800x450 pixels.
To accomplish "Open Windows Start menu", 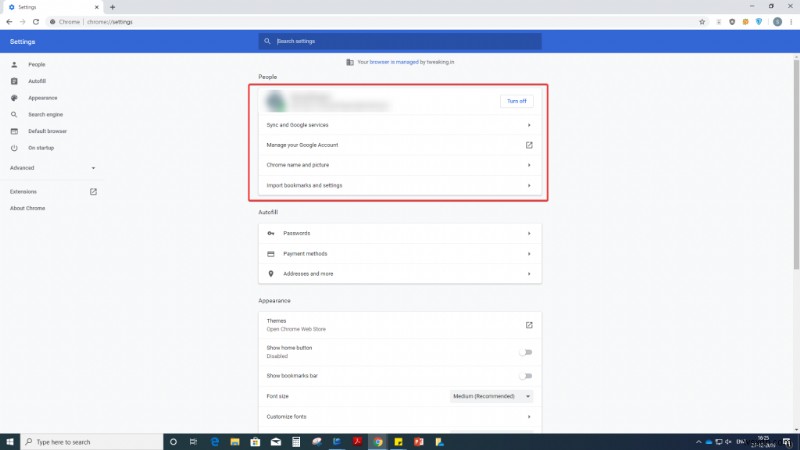I will (10, 442).
